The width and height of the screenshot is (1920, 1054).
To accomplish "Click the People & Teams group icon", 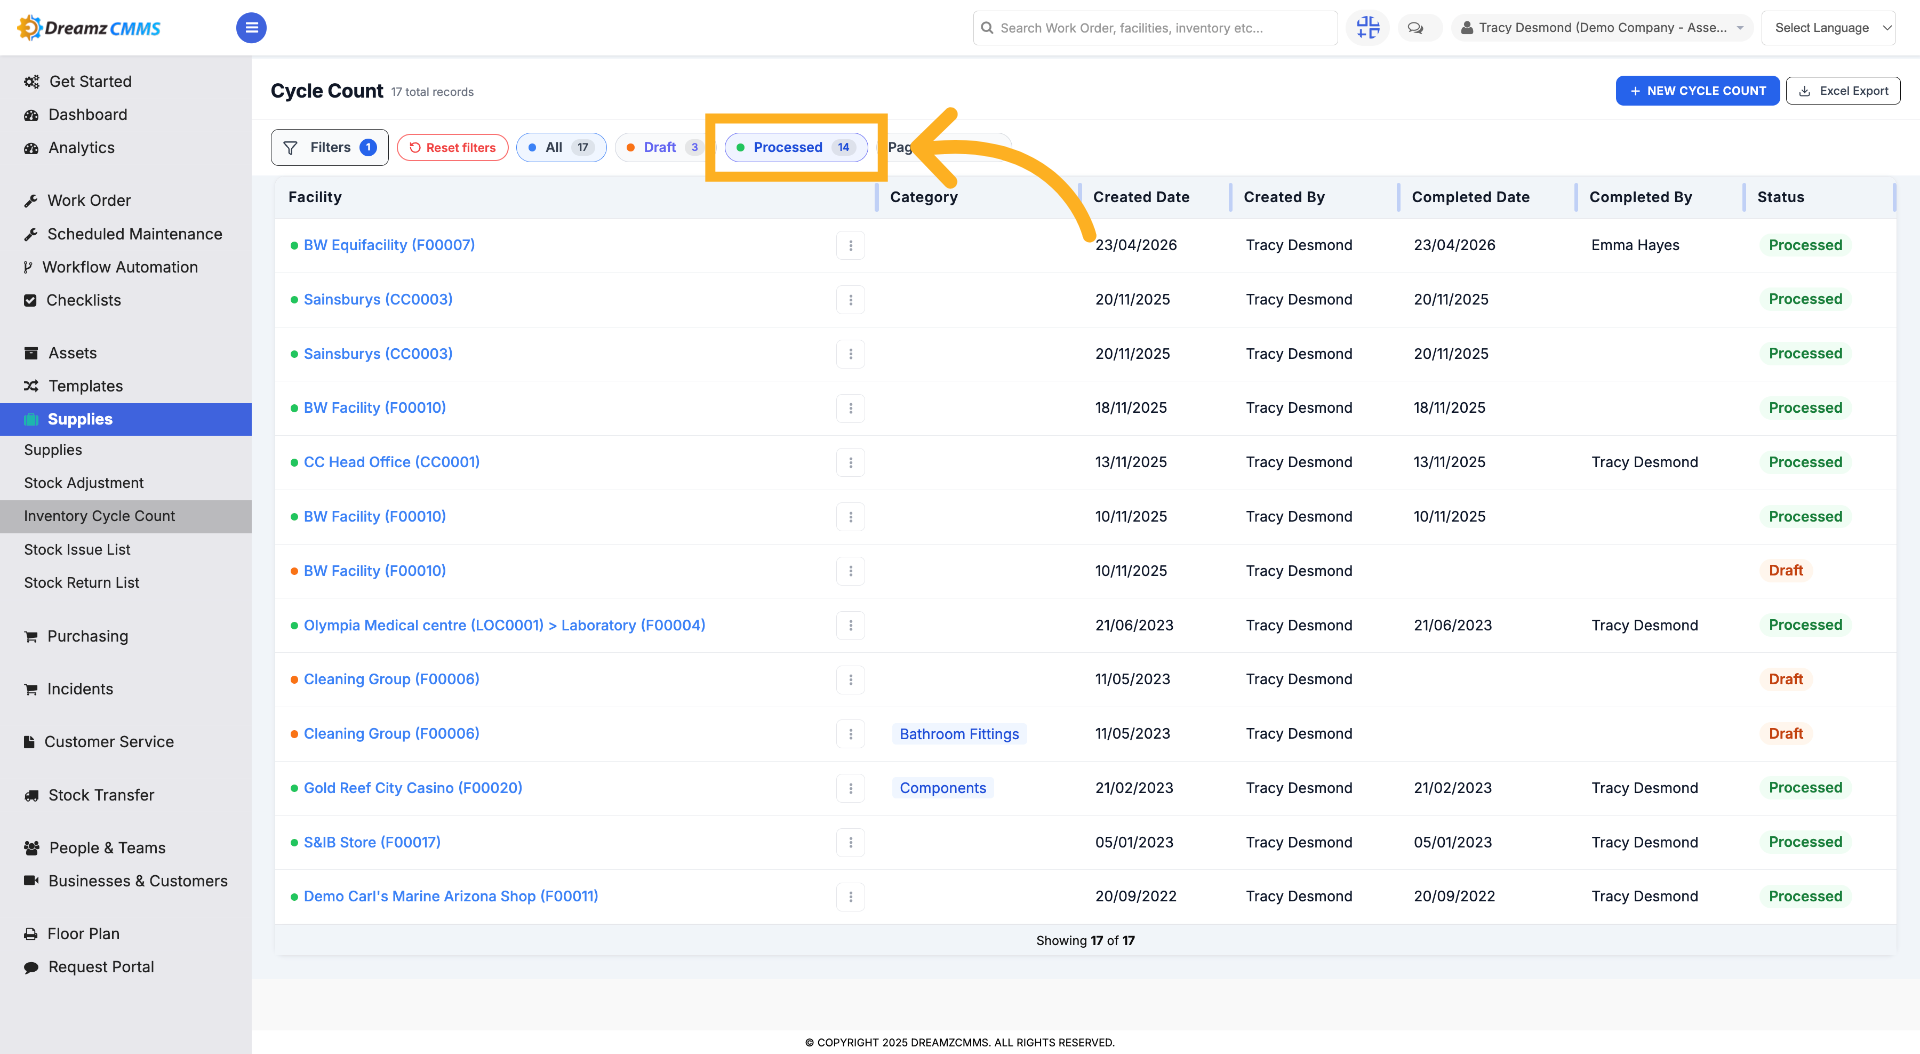I will [32, 848].
